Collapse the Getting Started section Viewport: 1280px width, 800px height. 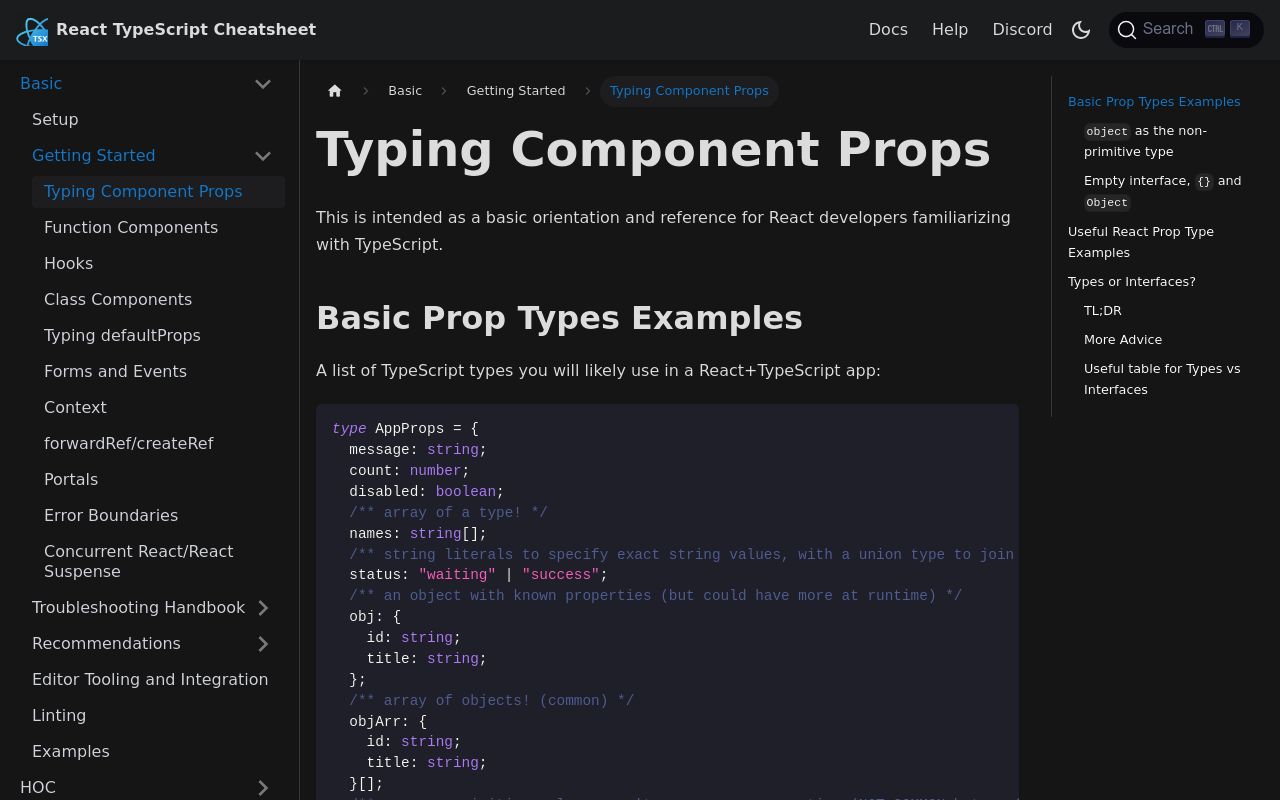[263, 156]
